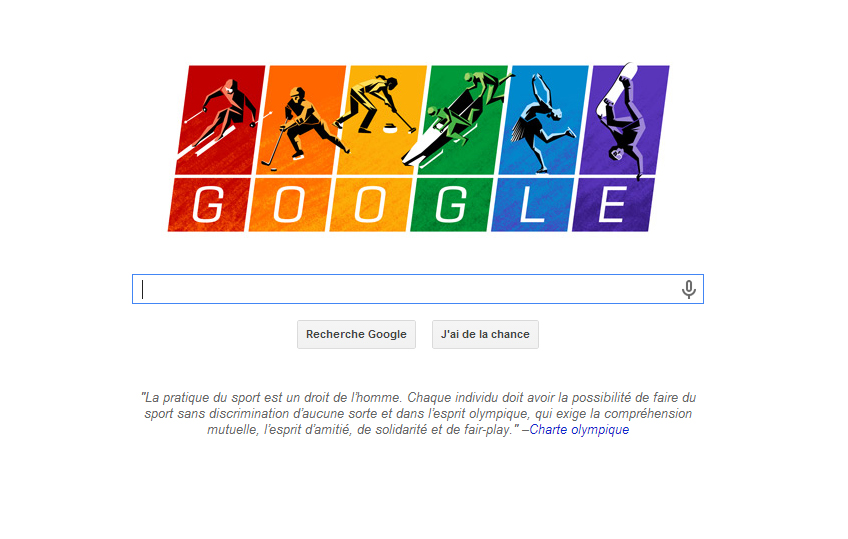Click the J'ai de la chance button

(x=485, y=334)
